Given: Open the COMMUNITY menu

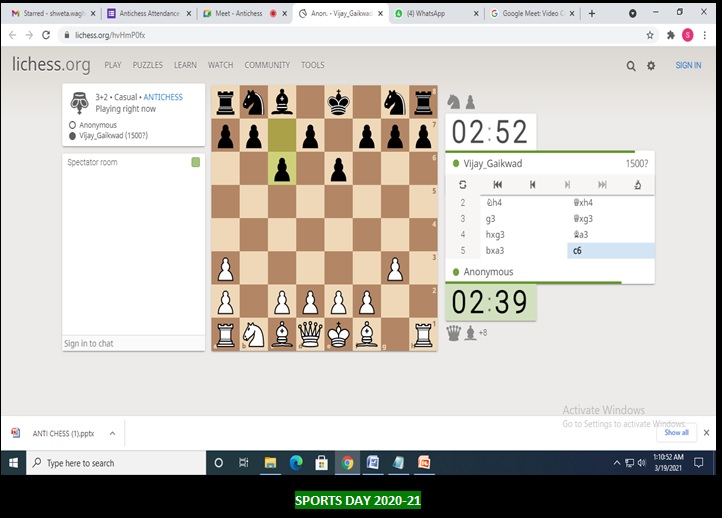Looking at the screenshot, I should click(267, 65).
